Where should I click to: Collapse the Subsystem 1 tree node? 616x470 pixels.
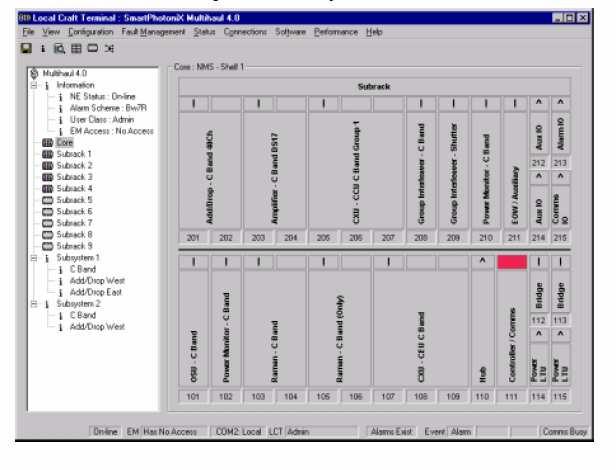pyautogui.click(x=34, y=258)
